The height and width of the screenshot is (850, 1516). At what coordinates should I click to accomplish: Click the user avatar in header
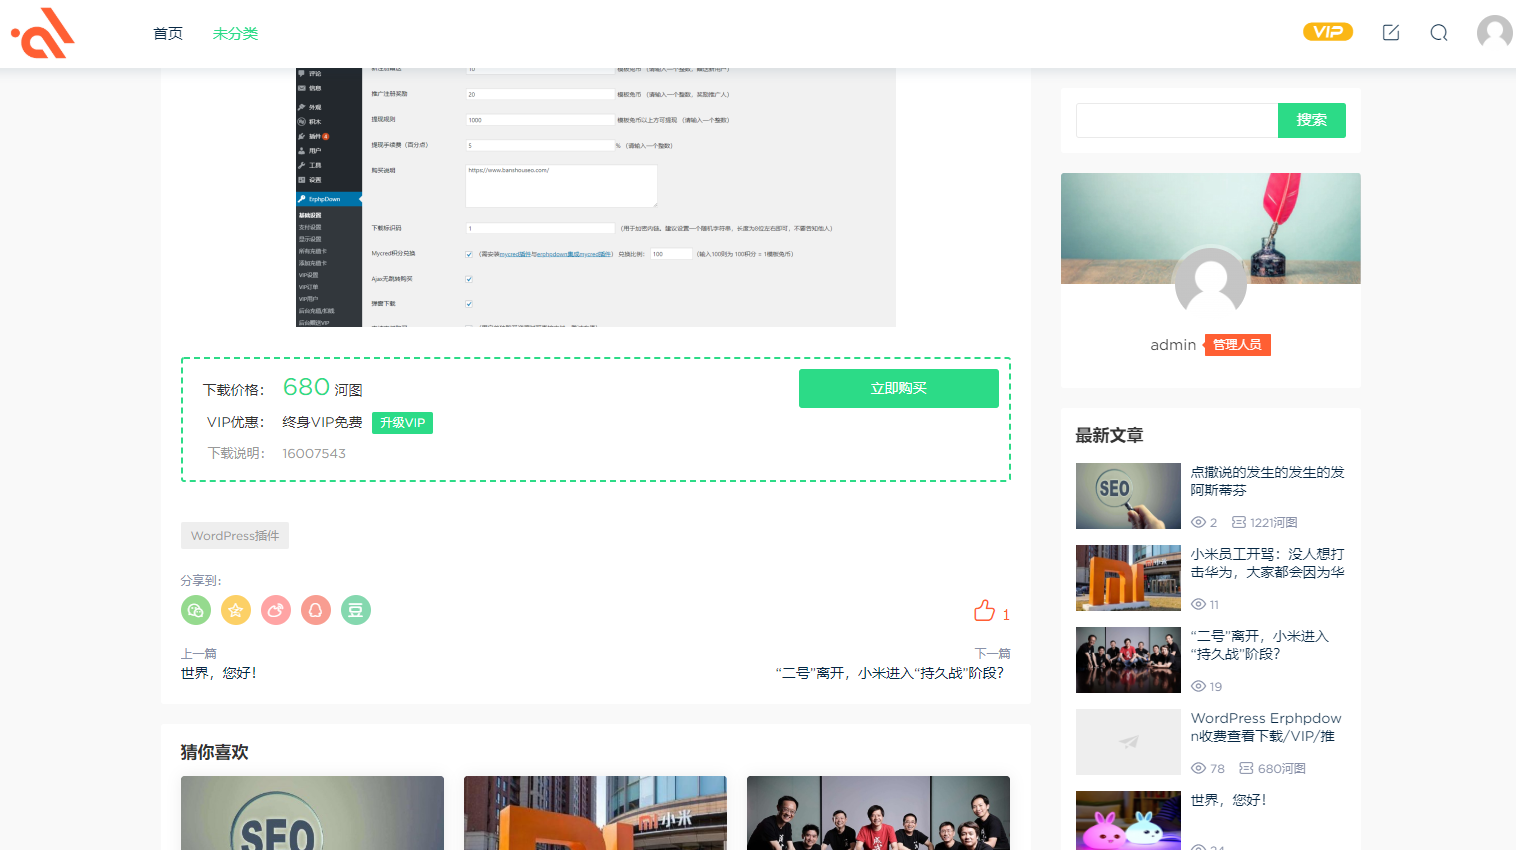[1495, 33]
